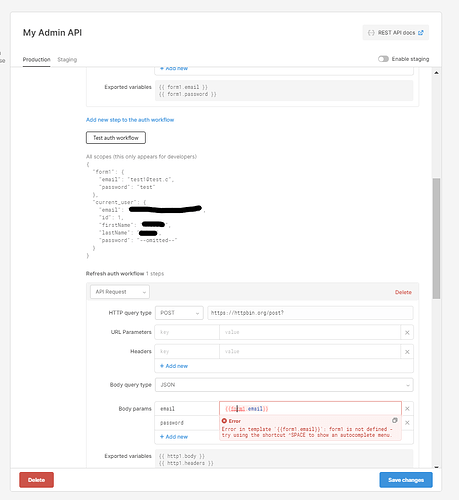The image size is (459, 500).
Task: Click the httpbin.org URL input field
Action: (310, 313)
